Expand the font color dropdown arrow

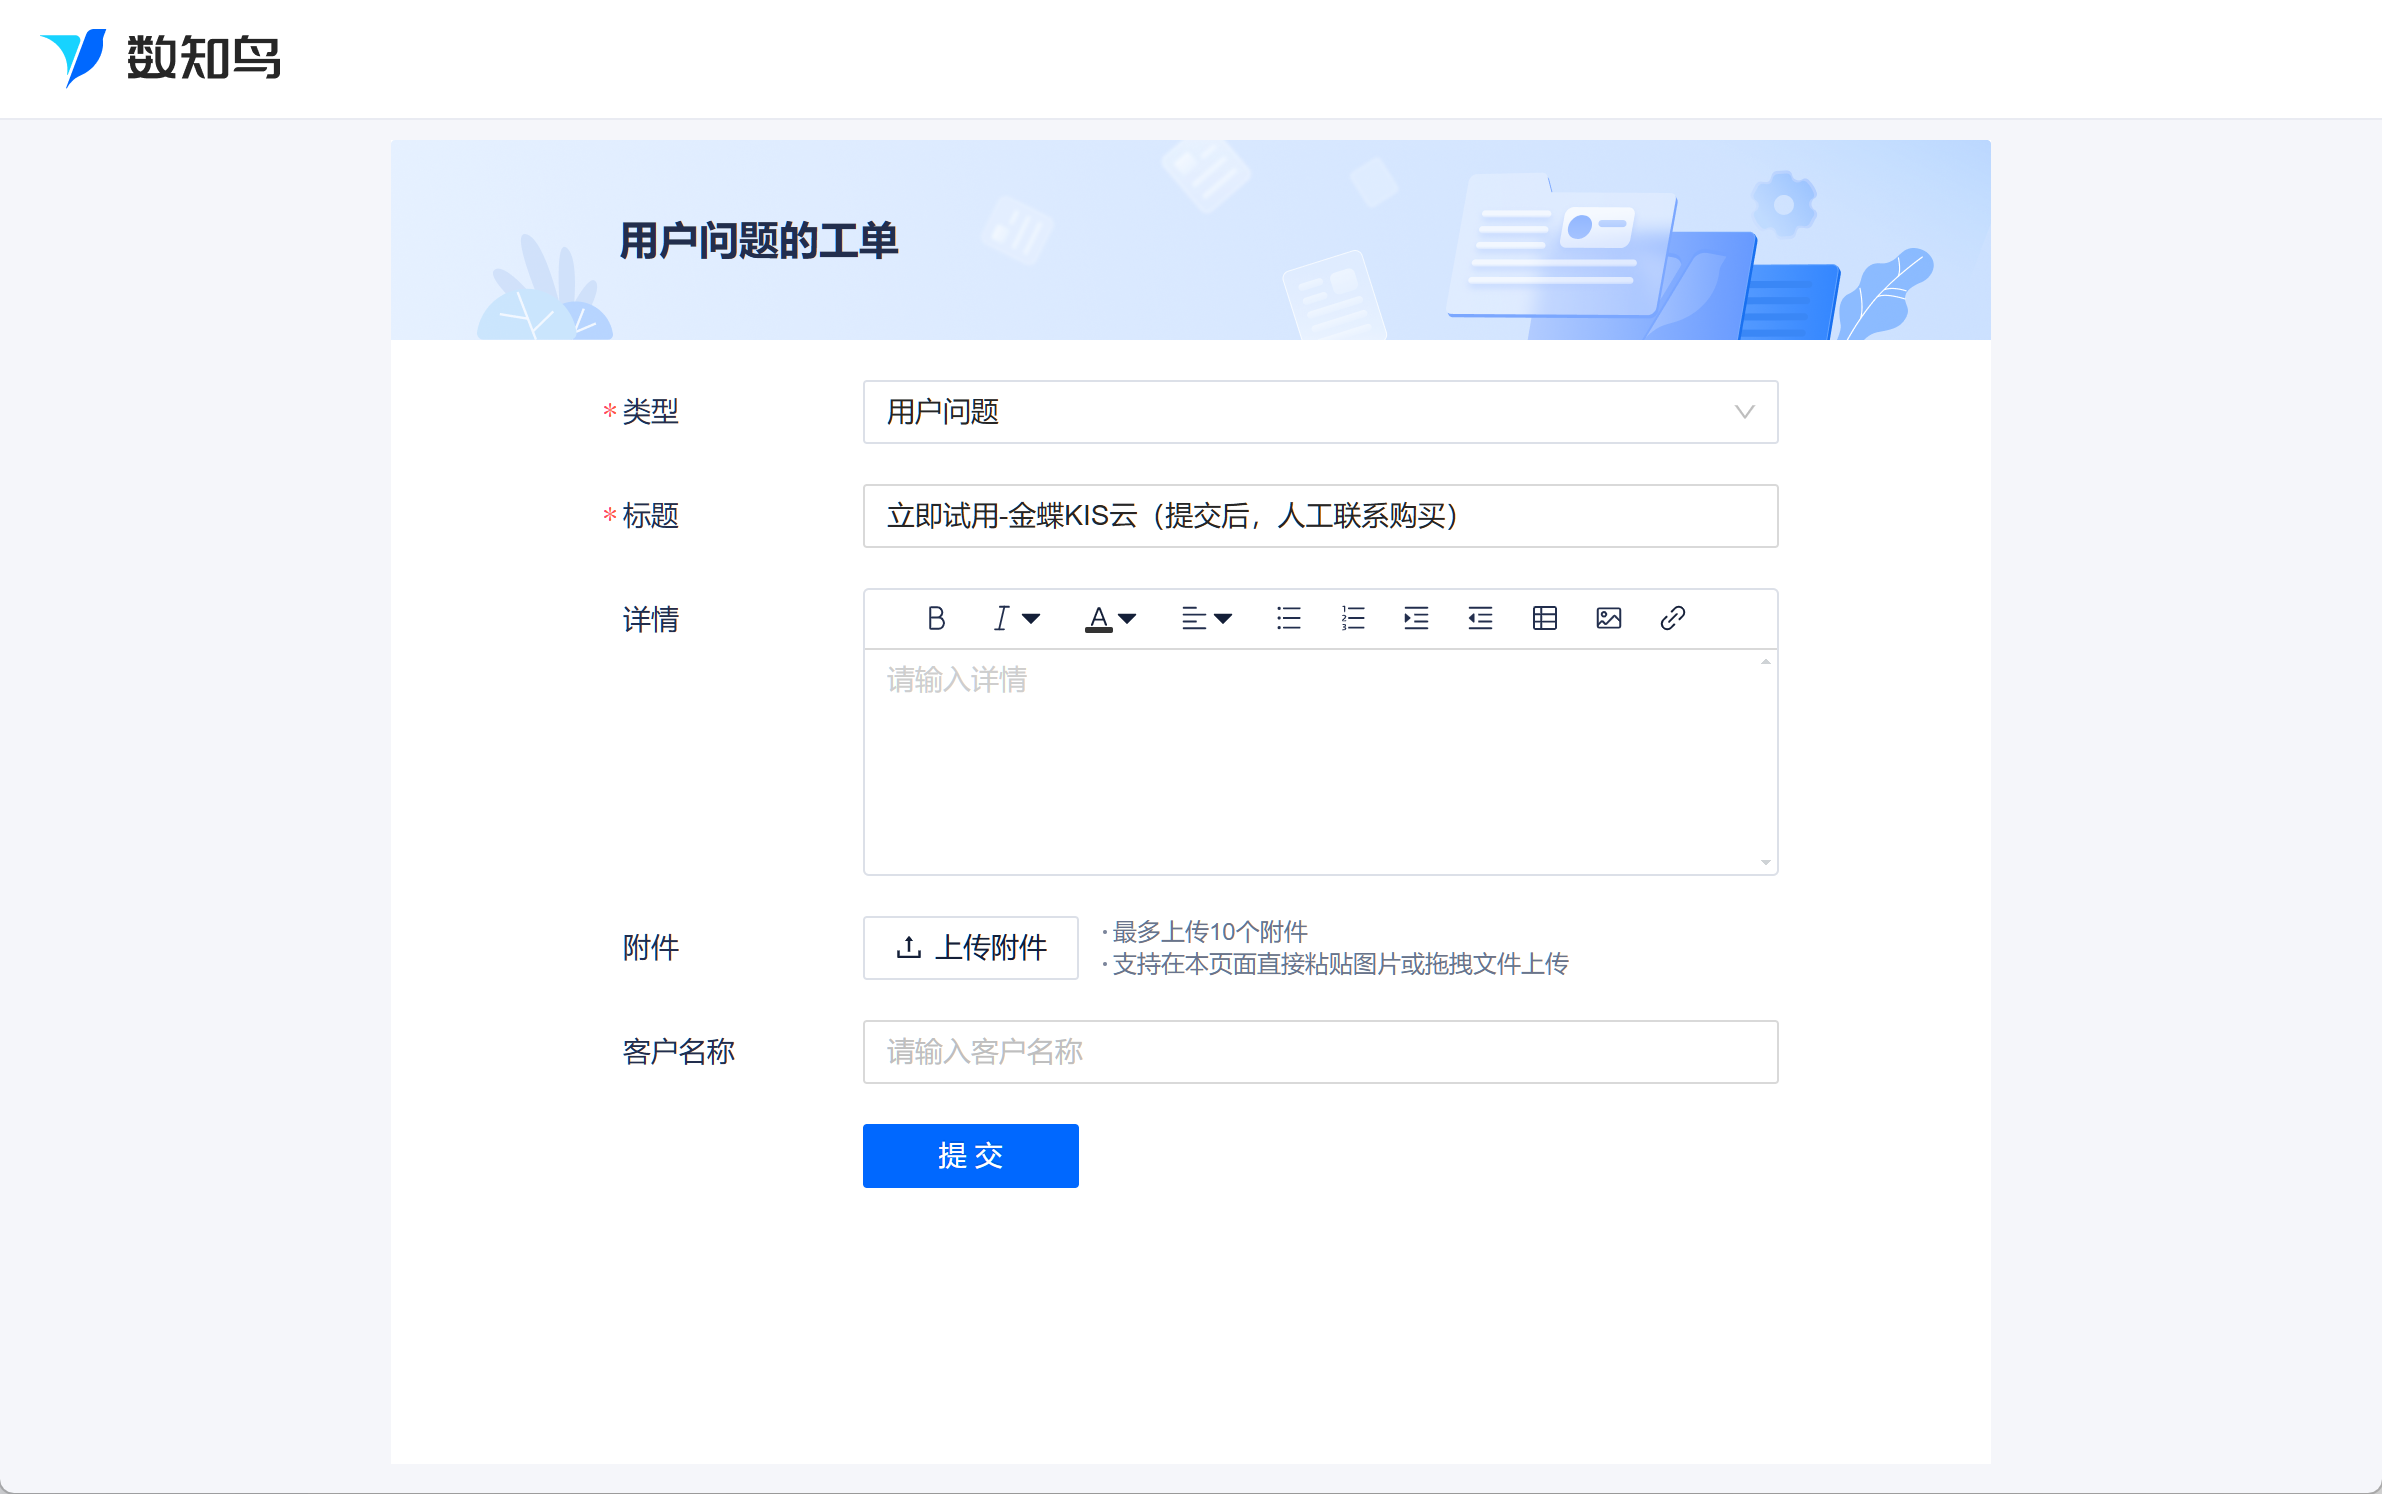coord(1128,619)
